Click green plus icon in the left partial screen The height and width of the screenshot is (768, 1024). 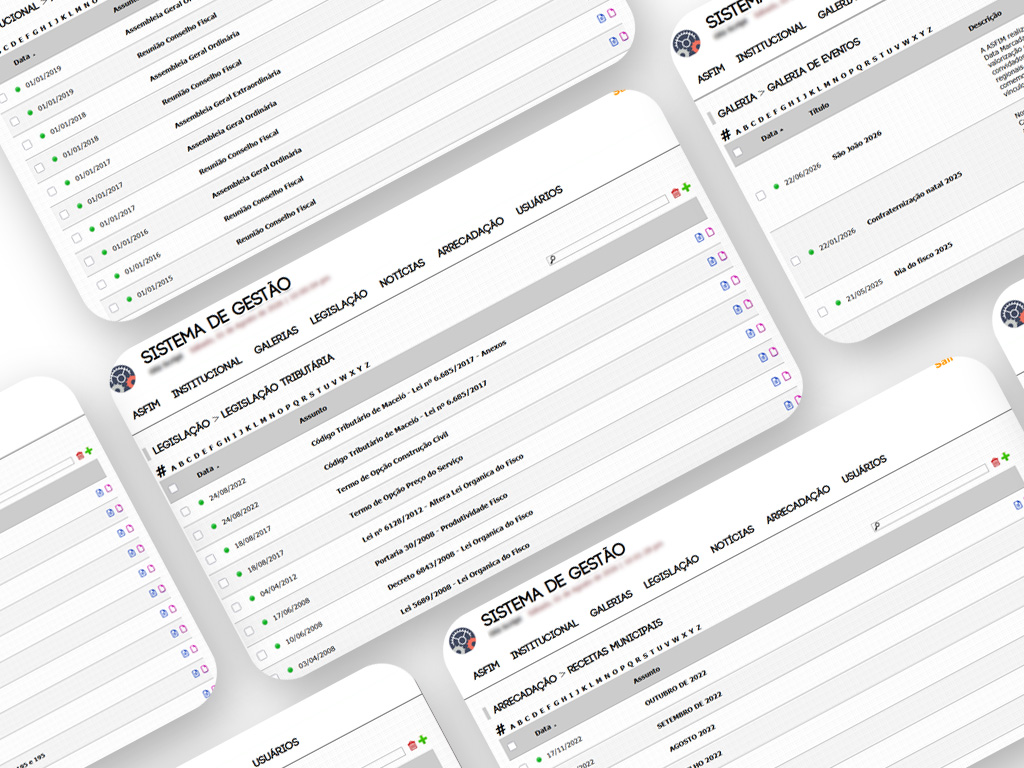click(89, 451)
